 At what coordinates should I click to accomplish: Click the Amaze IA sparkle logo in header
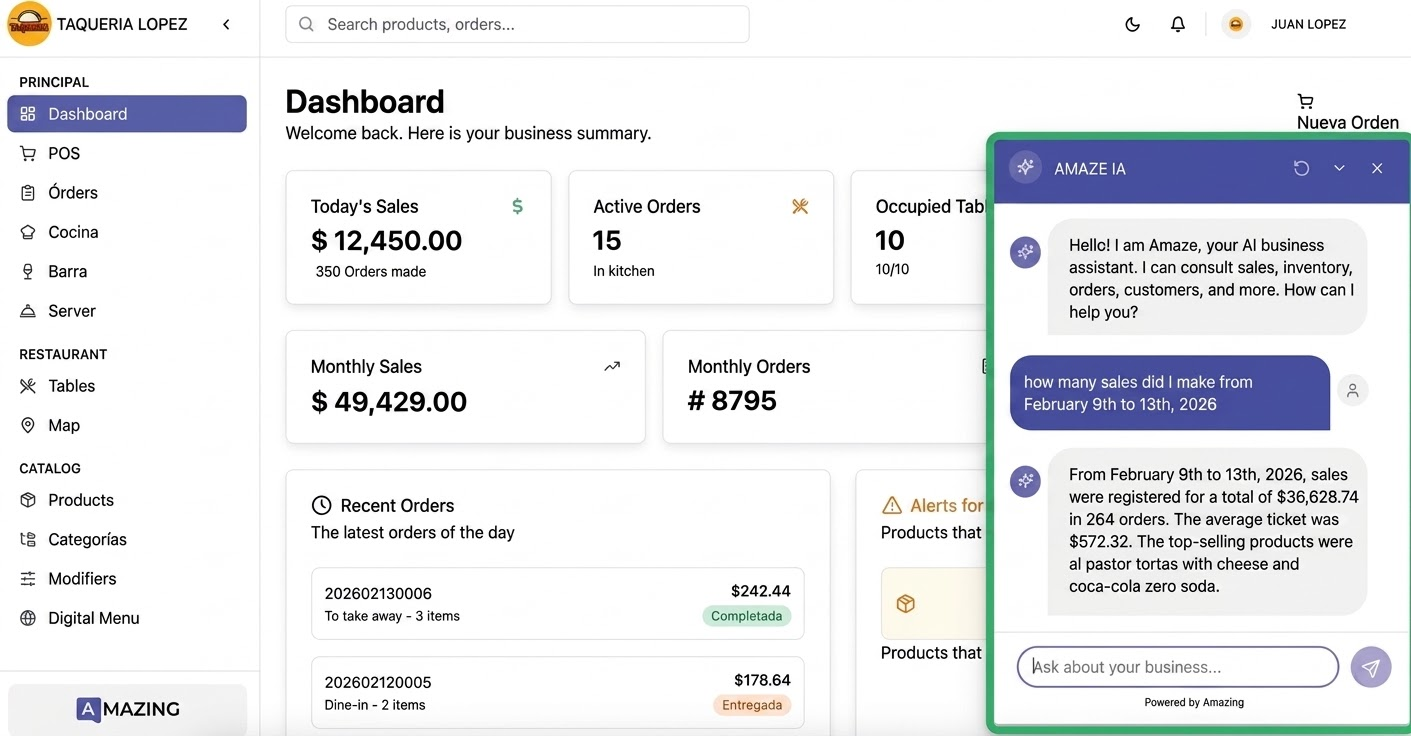point(1025,168)
